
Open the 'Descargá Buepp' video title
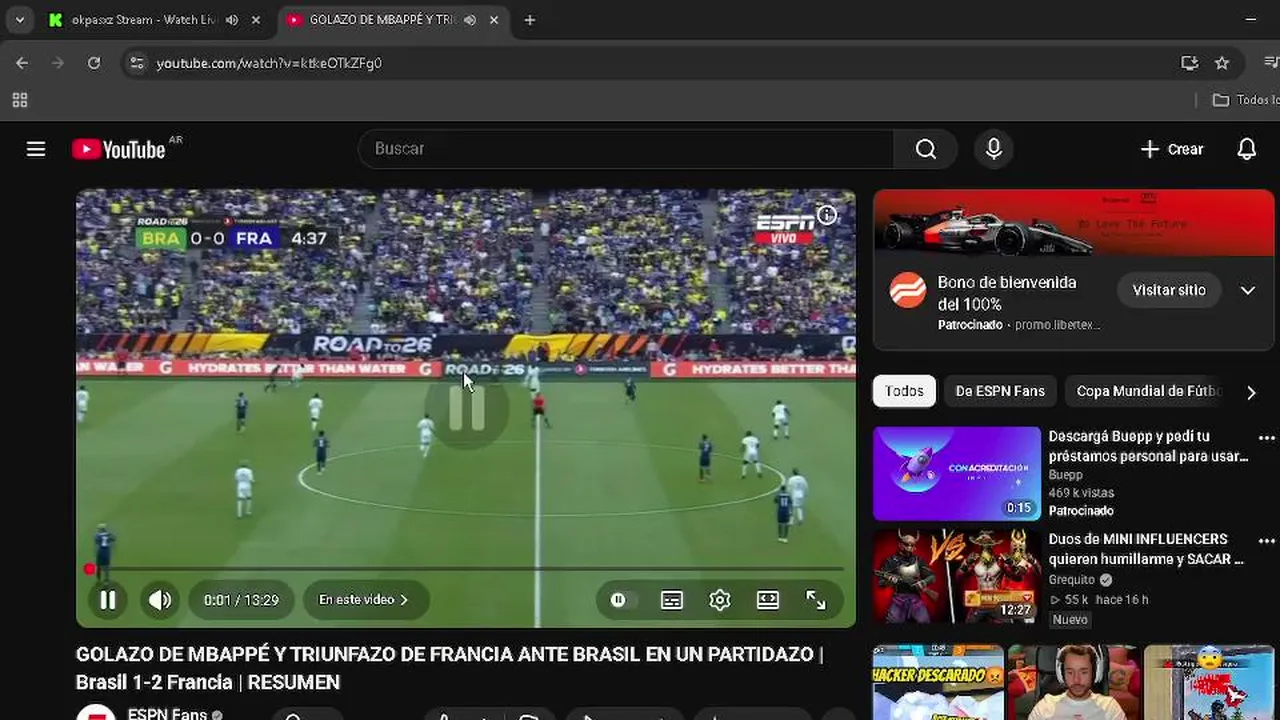[1148, 446]
